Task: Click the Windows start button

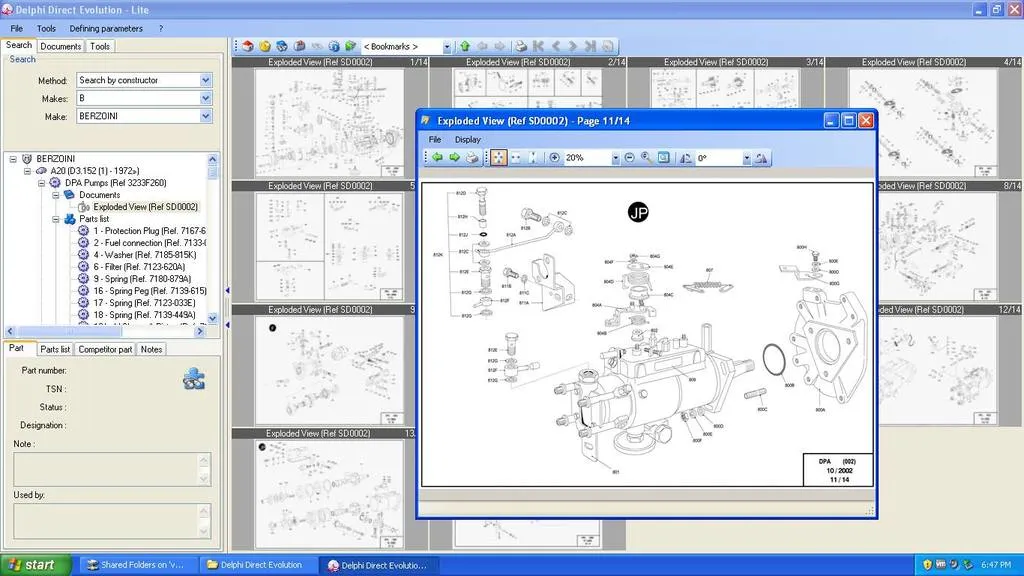Action: [35, 565]
